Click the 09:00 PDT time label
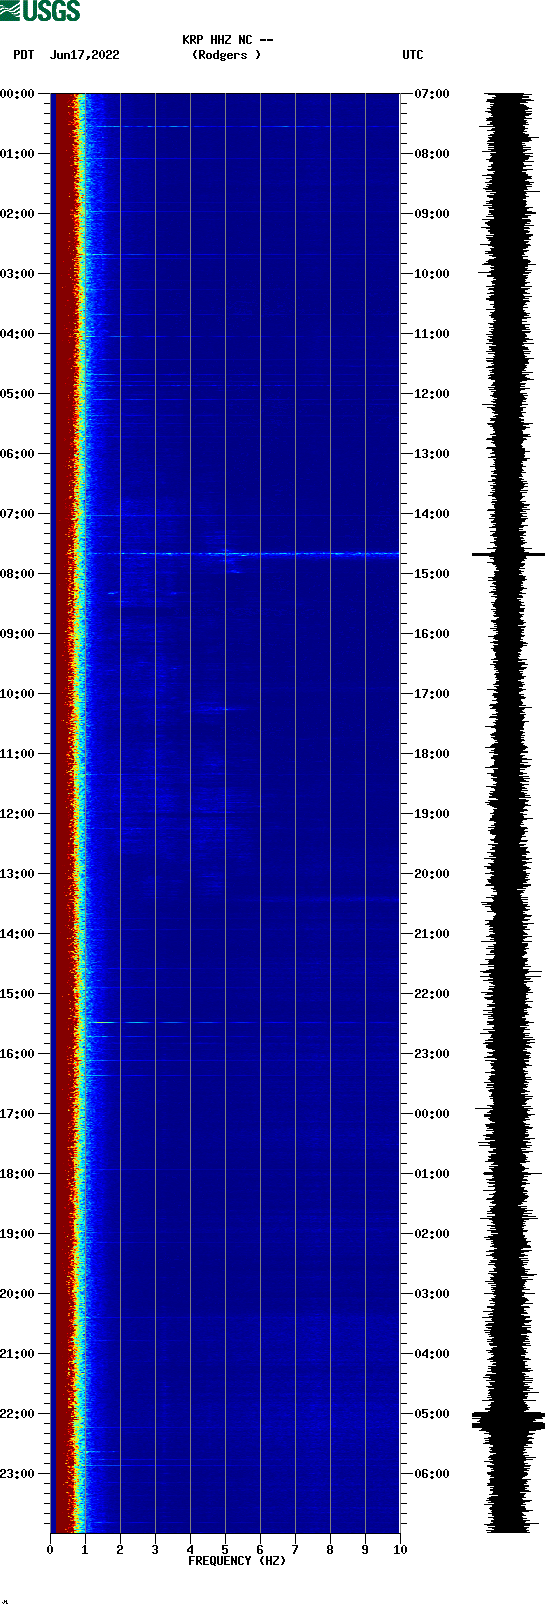The image size is (552, 1613). pyautogui.click(x=18, y=634)
